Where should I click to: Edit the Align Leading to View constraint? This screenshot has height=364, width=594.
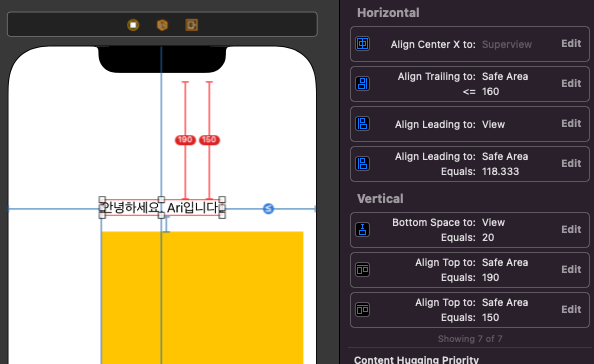point(571,123)
